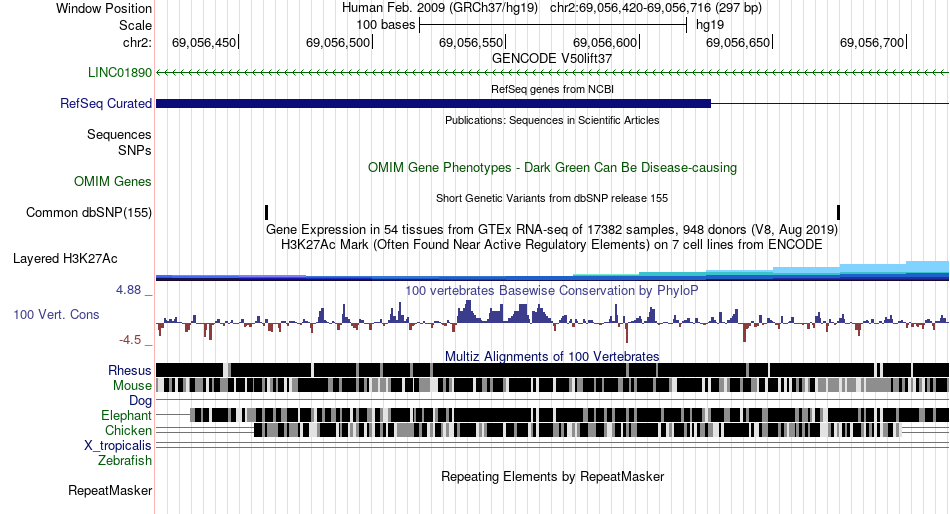Click the OMIM Gene Phenotypes title
The height and width of the screenshot is (514, 950).
point(552,167)
